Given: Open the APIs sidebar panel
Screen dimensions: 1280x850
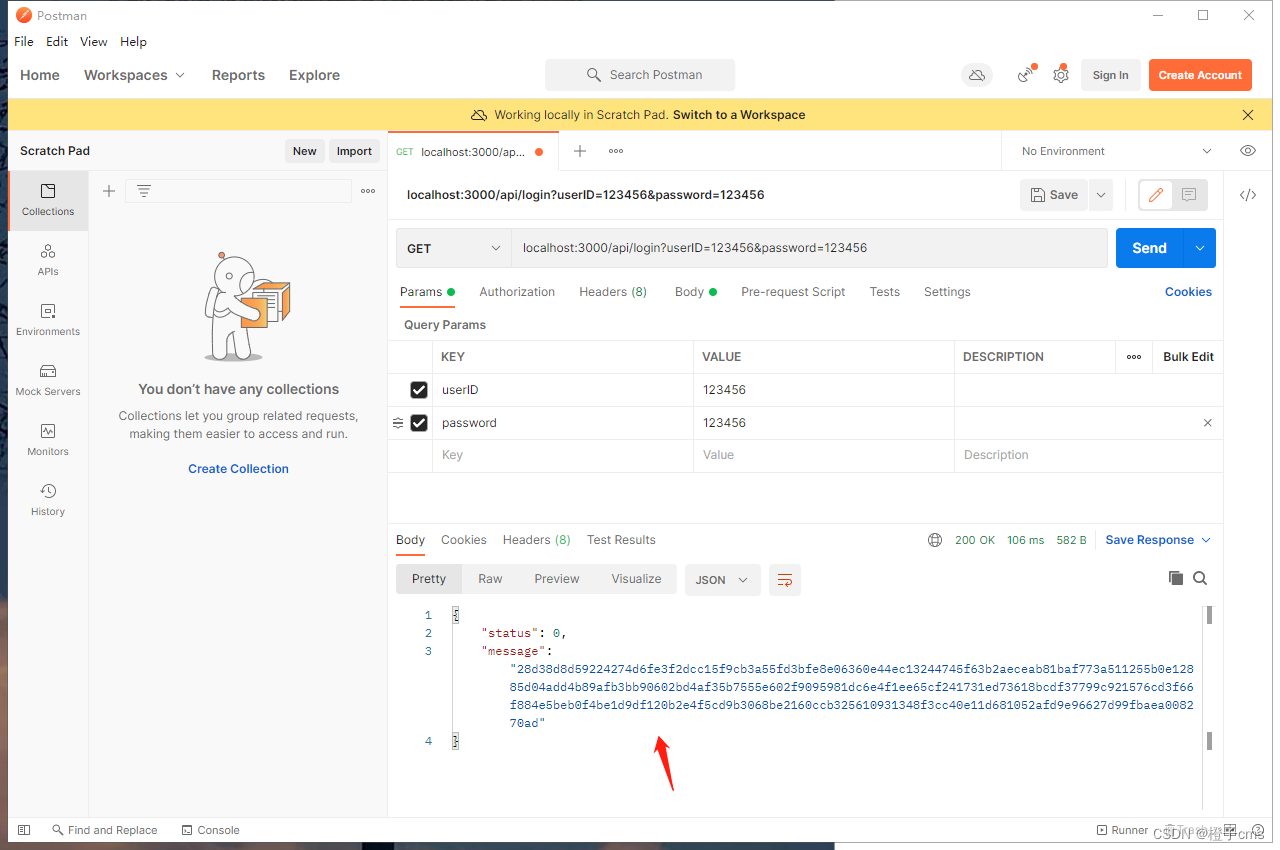Looking at the screenshot, I should [x=48, y=260].
